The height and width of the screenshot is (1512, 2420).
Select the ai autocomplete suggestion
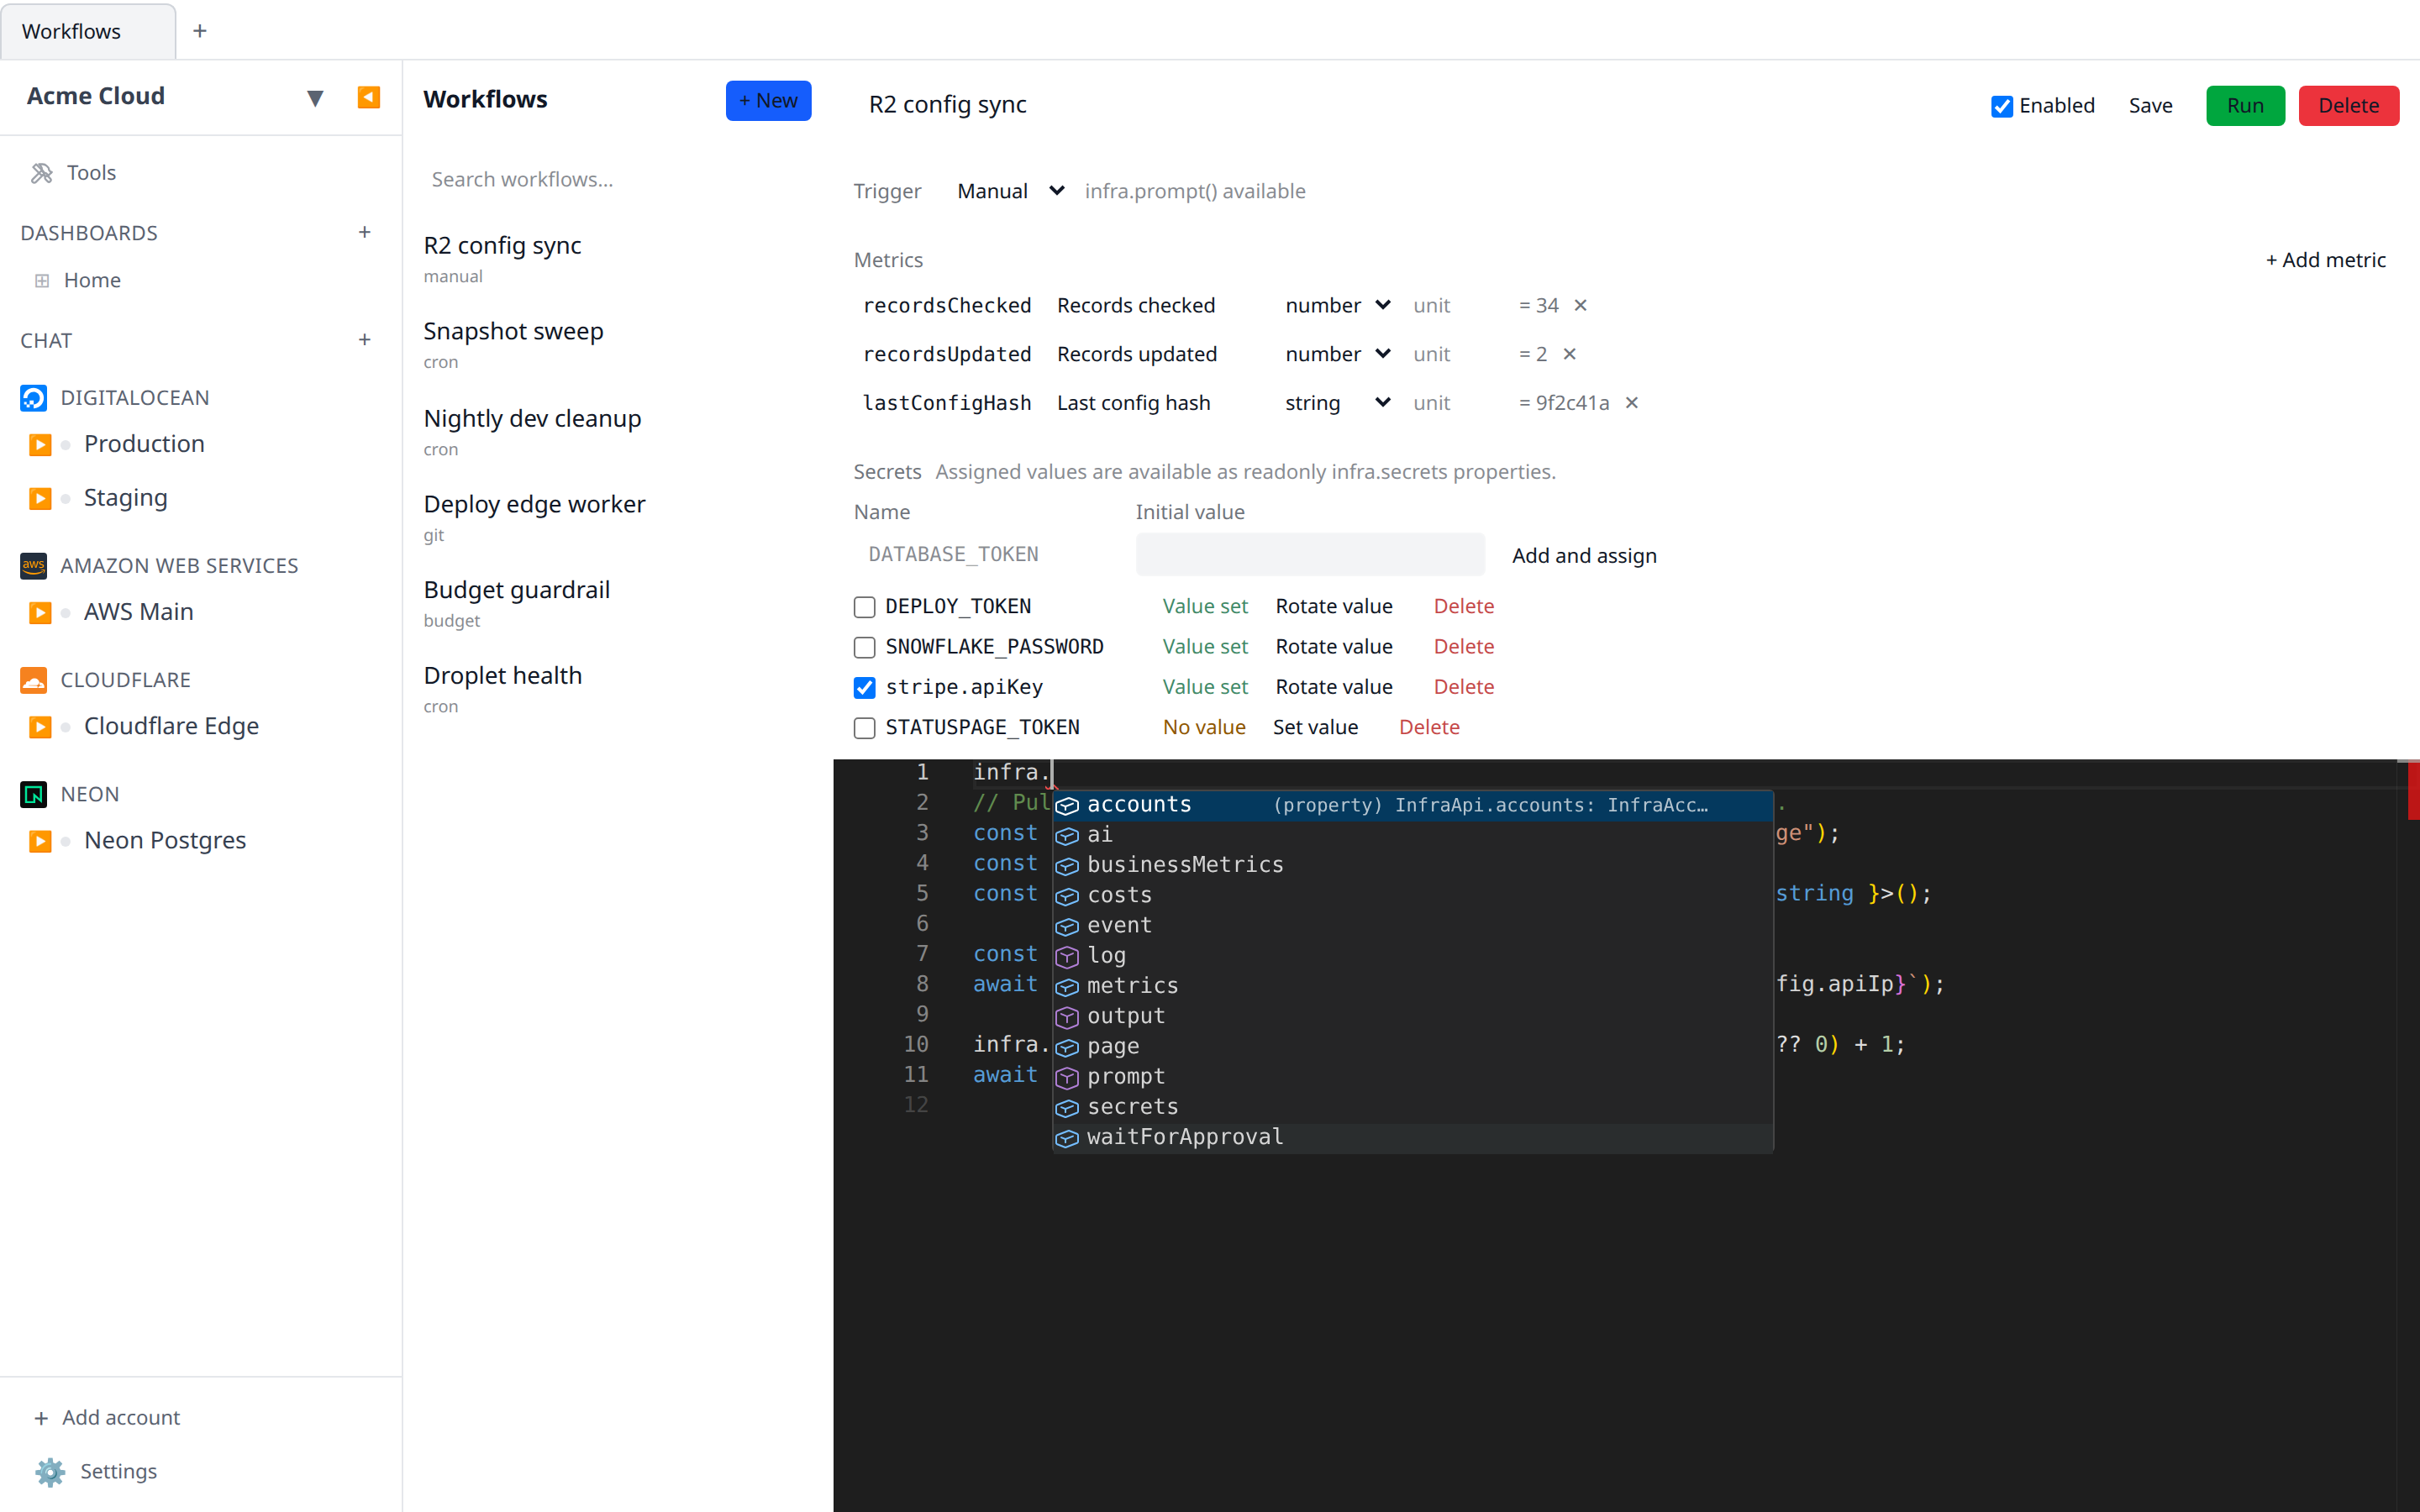pos(1413,835)
